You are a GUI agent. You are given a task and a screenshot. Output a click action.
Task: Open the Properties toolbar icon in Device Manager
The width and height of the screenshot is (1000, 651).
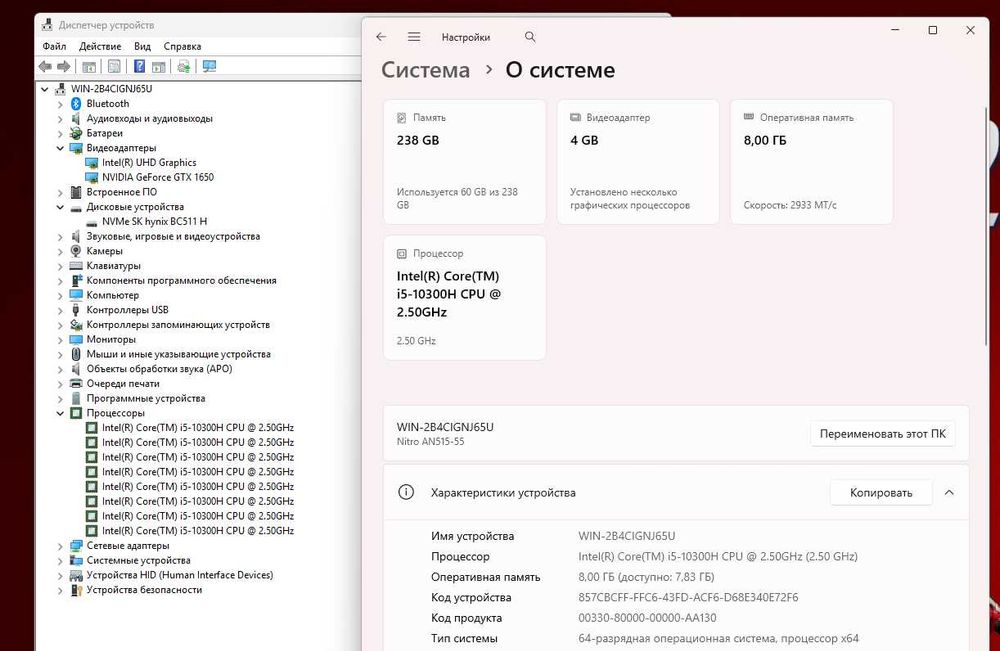click(114, 66)
